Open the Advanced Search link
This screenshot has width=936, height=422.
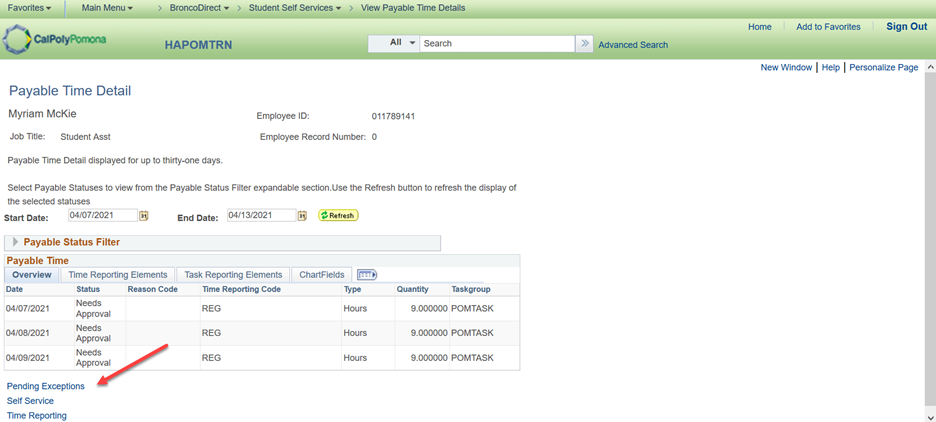point(633,45)
